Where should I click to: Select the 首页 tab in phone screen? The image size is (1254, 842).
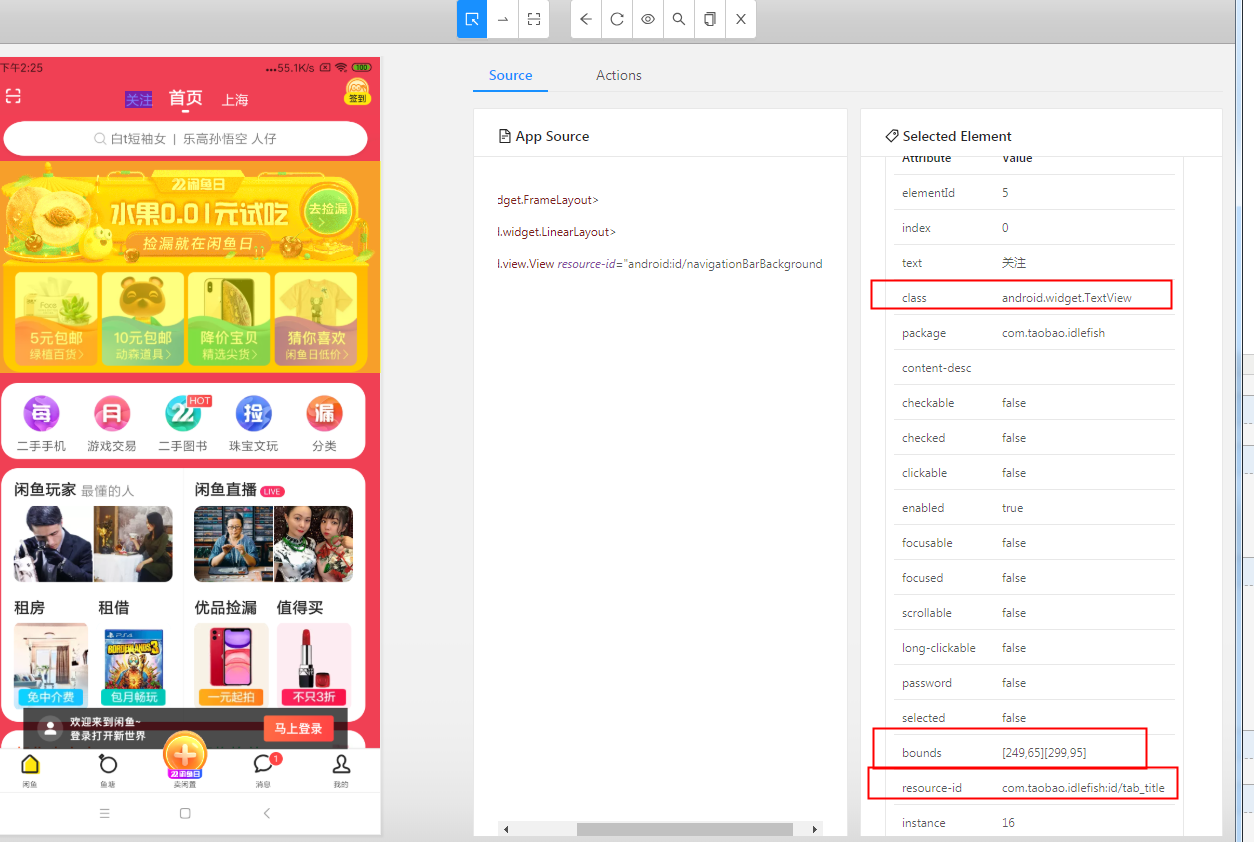point(185,98)
